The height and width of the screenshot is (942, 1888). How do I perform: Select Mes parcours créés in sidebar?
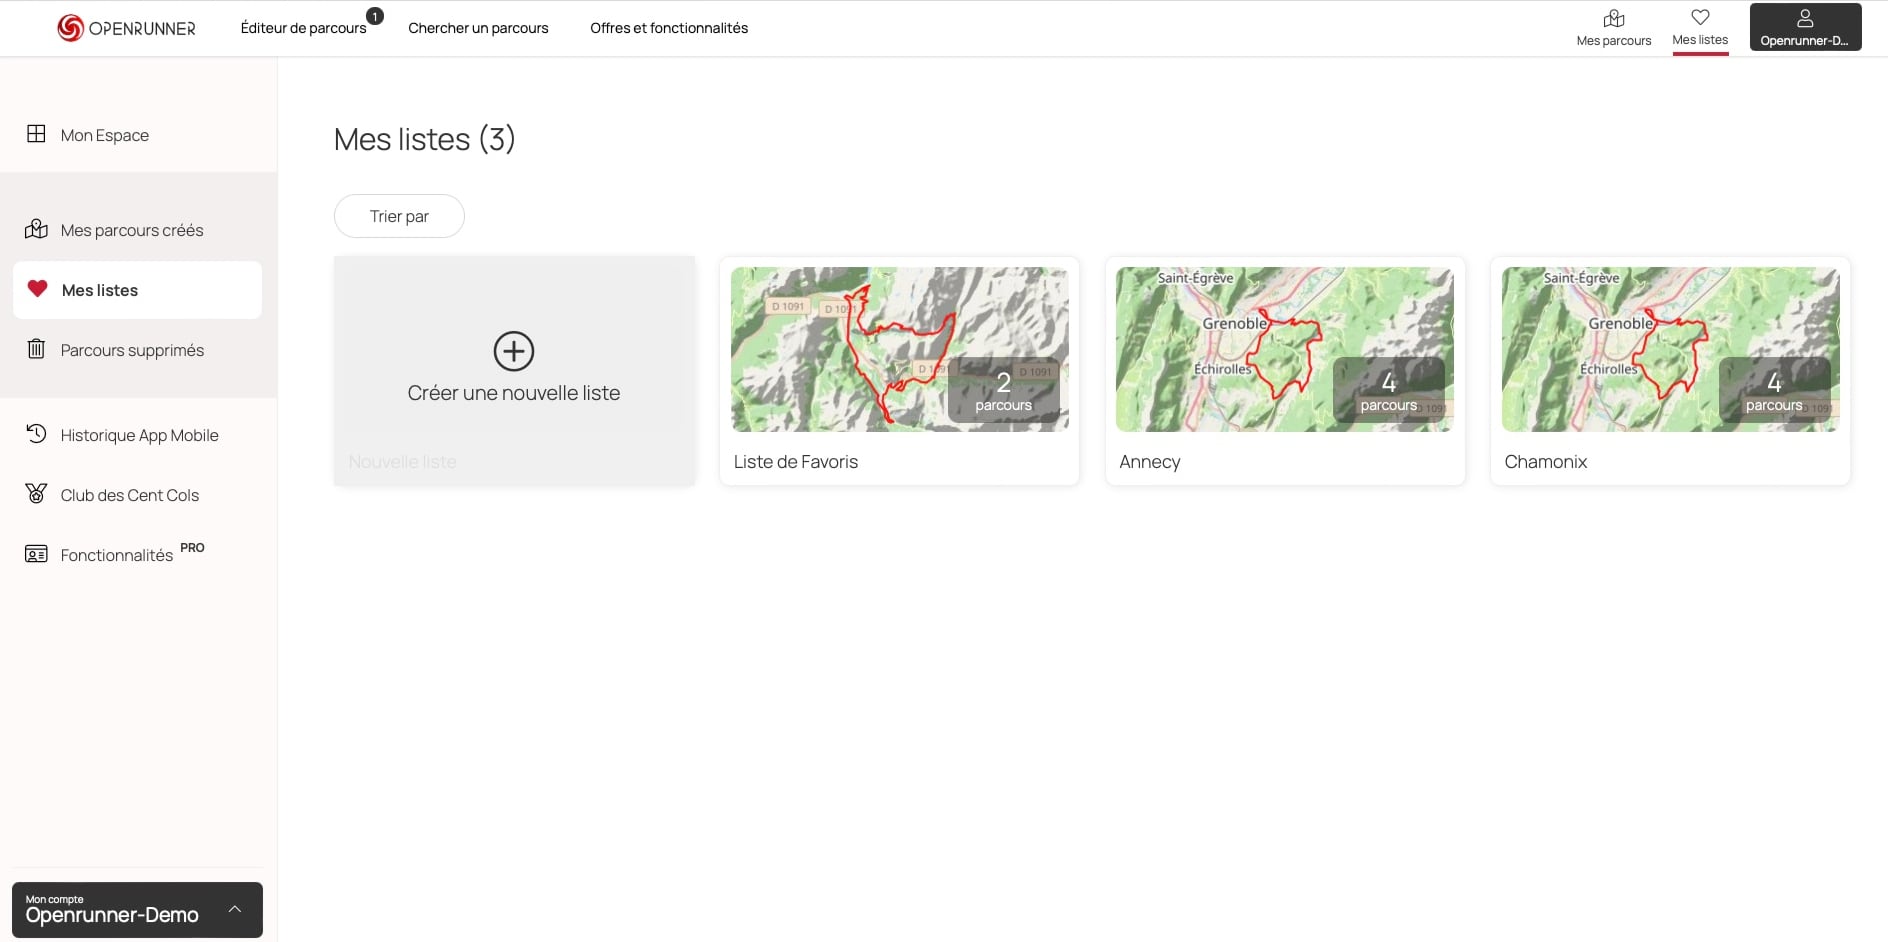click(132, 230)
